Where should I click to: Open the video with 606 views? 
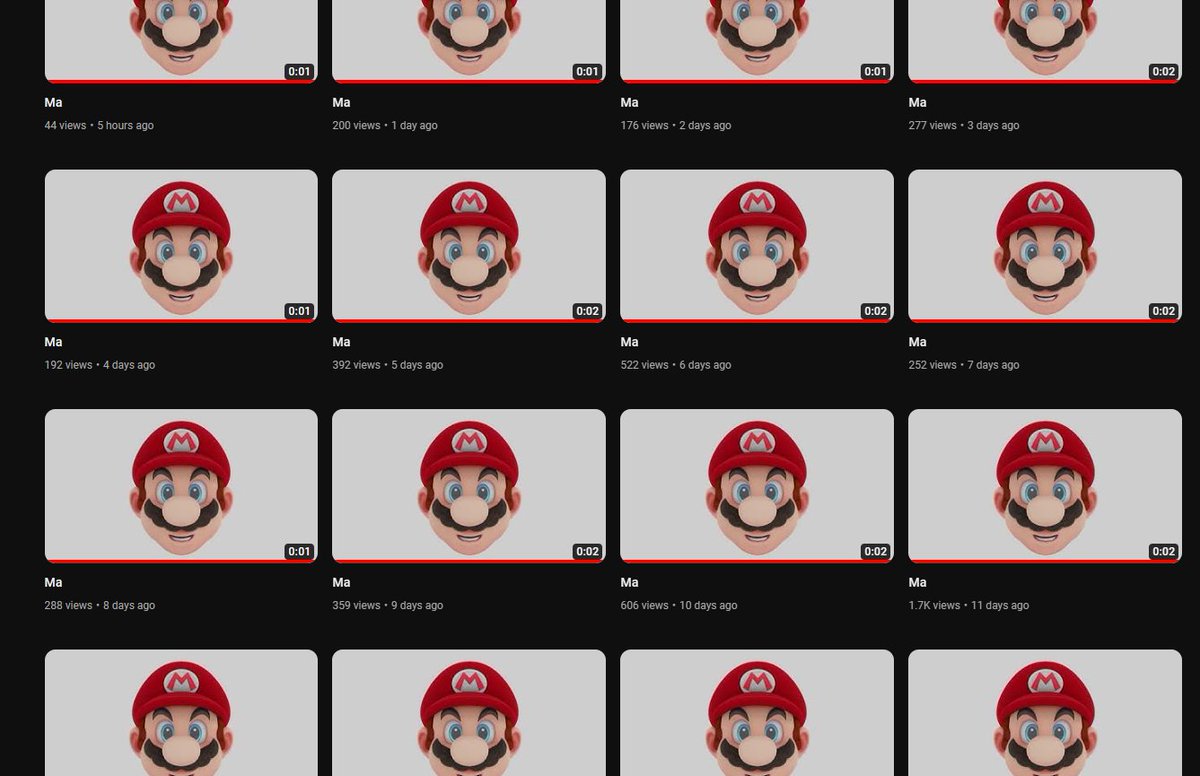click(756, 485)
